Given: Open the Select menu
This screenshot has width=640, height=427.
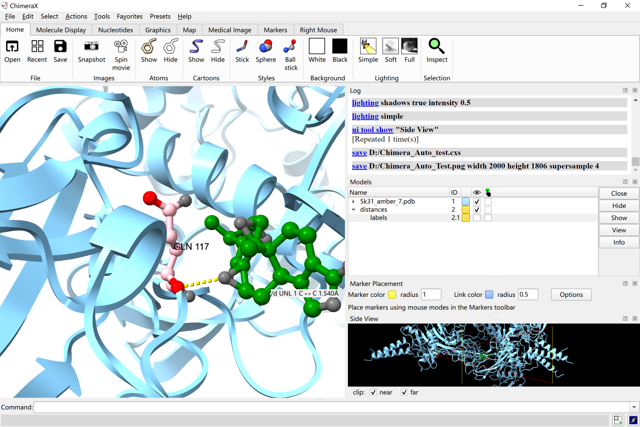Looking at the screenshot, I should coord(49,16).
